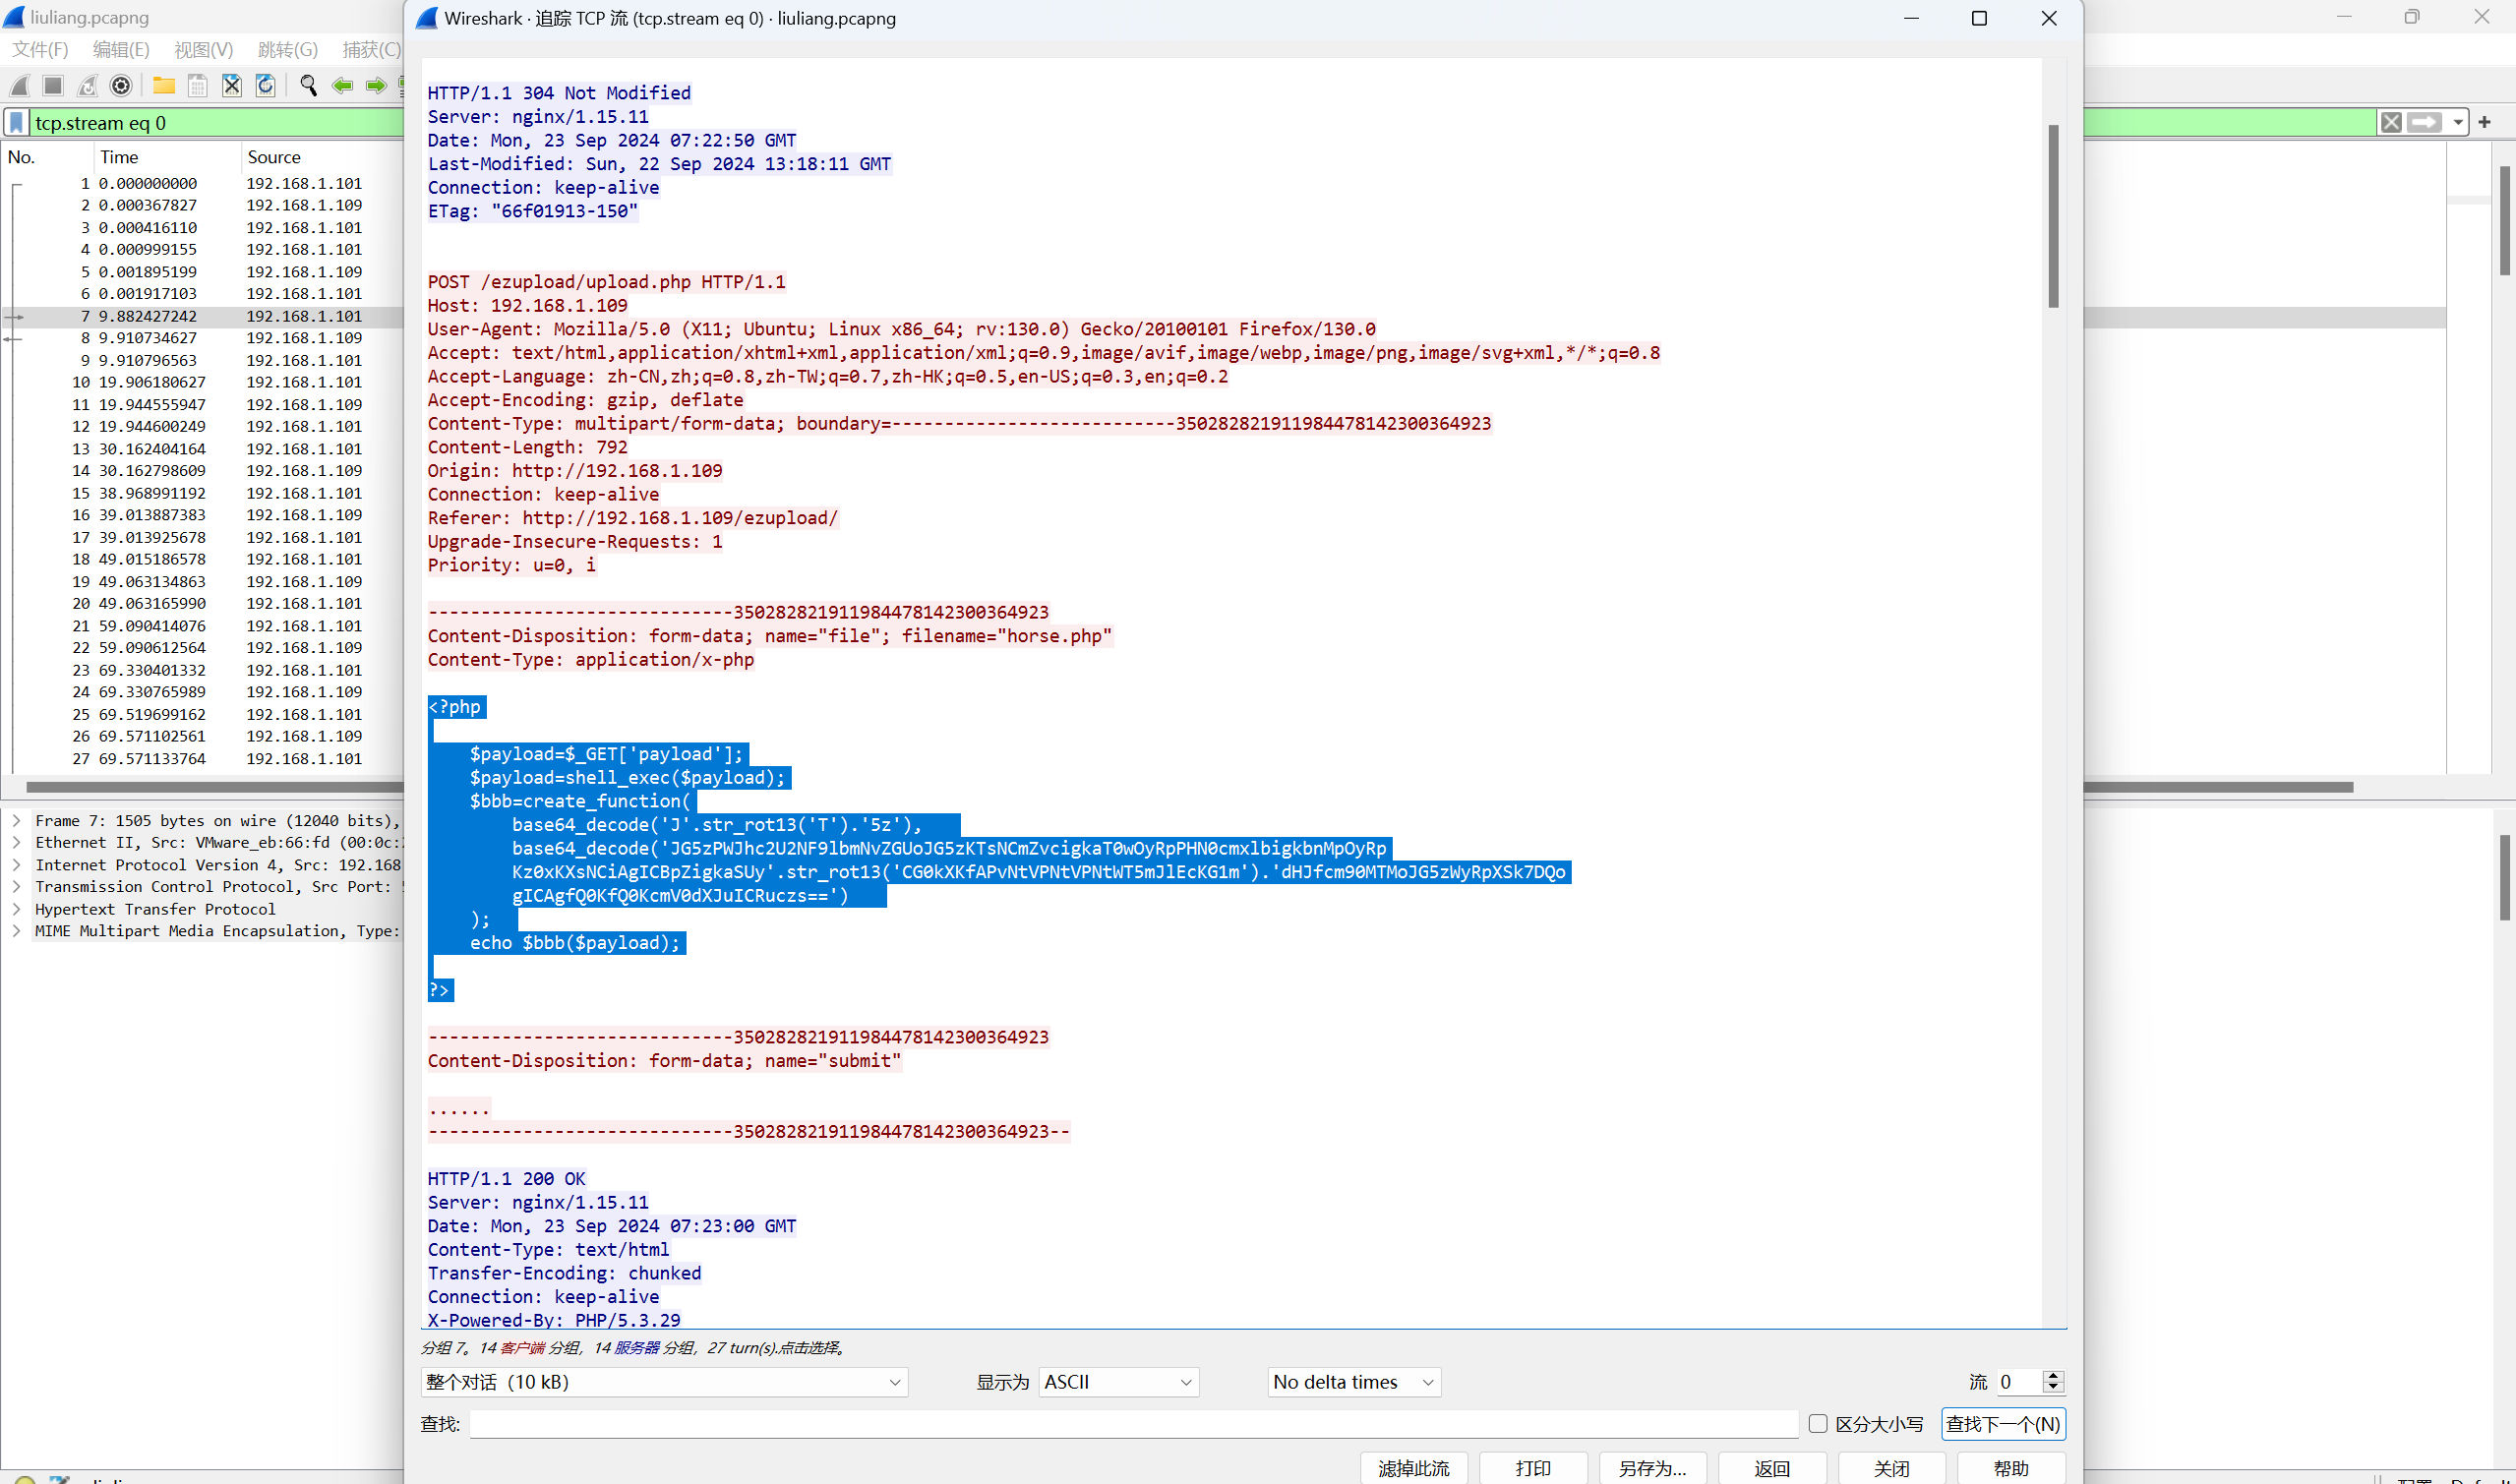Click the No. column header
The image size is (2516, 1484).
point(47,157)
